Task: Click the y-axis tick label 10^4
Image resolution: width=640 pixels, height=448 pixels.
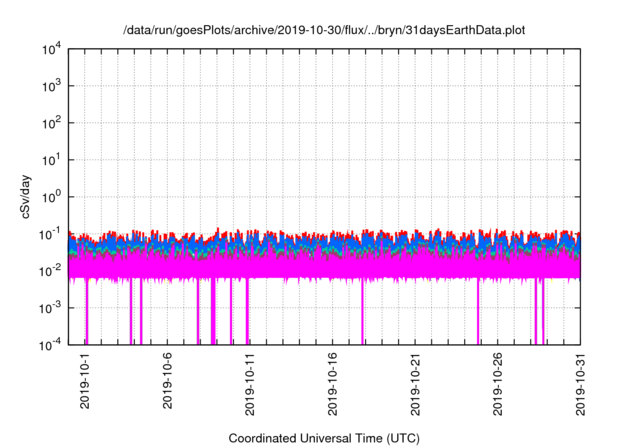Action: [x=51, y=50]
